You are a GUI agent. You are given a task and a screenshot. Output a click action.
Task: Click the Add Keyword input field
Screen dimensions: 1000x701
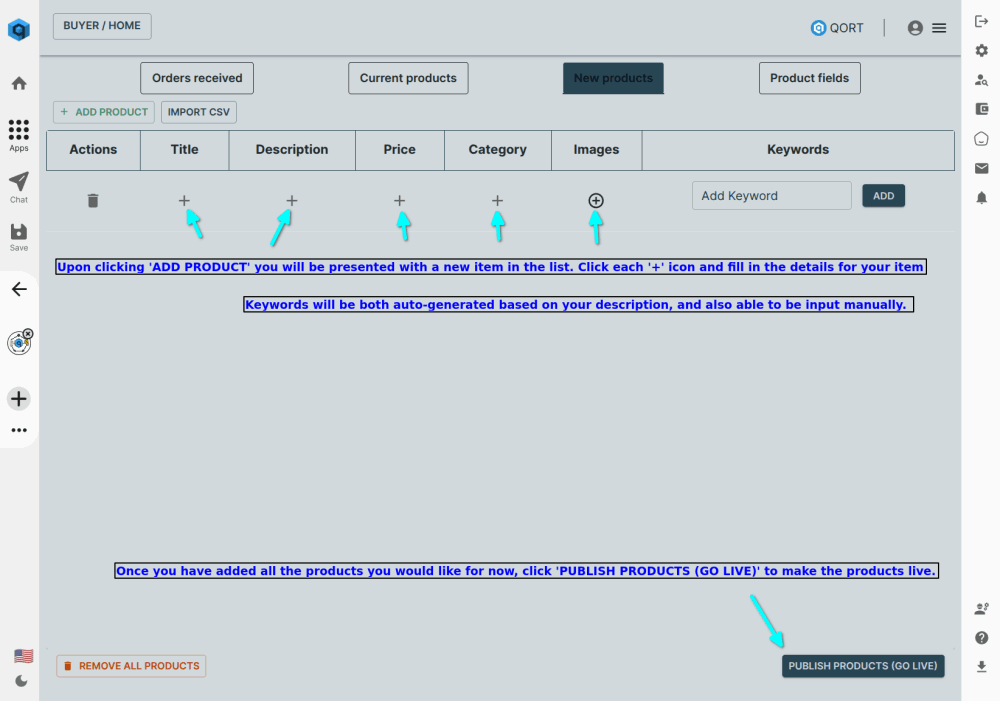[771, 196]
